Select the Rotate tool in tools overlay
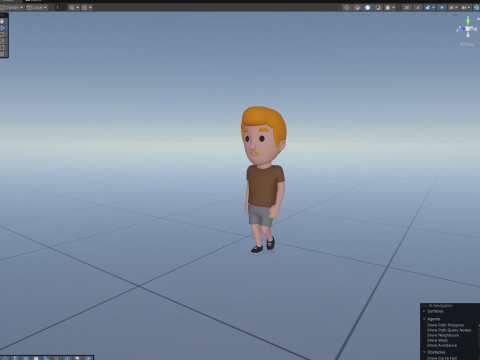 (x=3, y=34)
